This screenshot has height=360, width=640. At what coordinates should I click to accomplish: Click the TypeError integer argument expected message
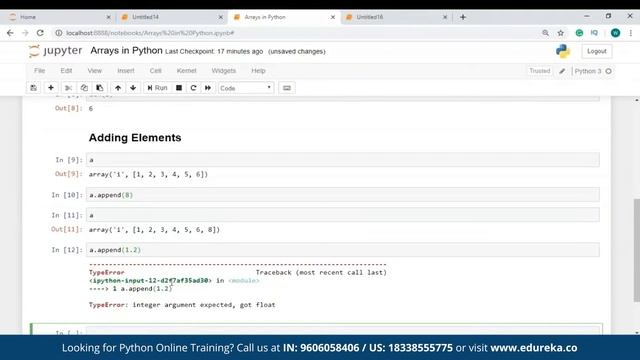[x=182, y=304]
